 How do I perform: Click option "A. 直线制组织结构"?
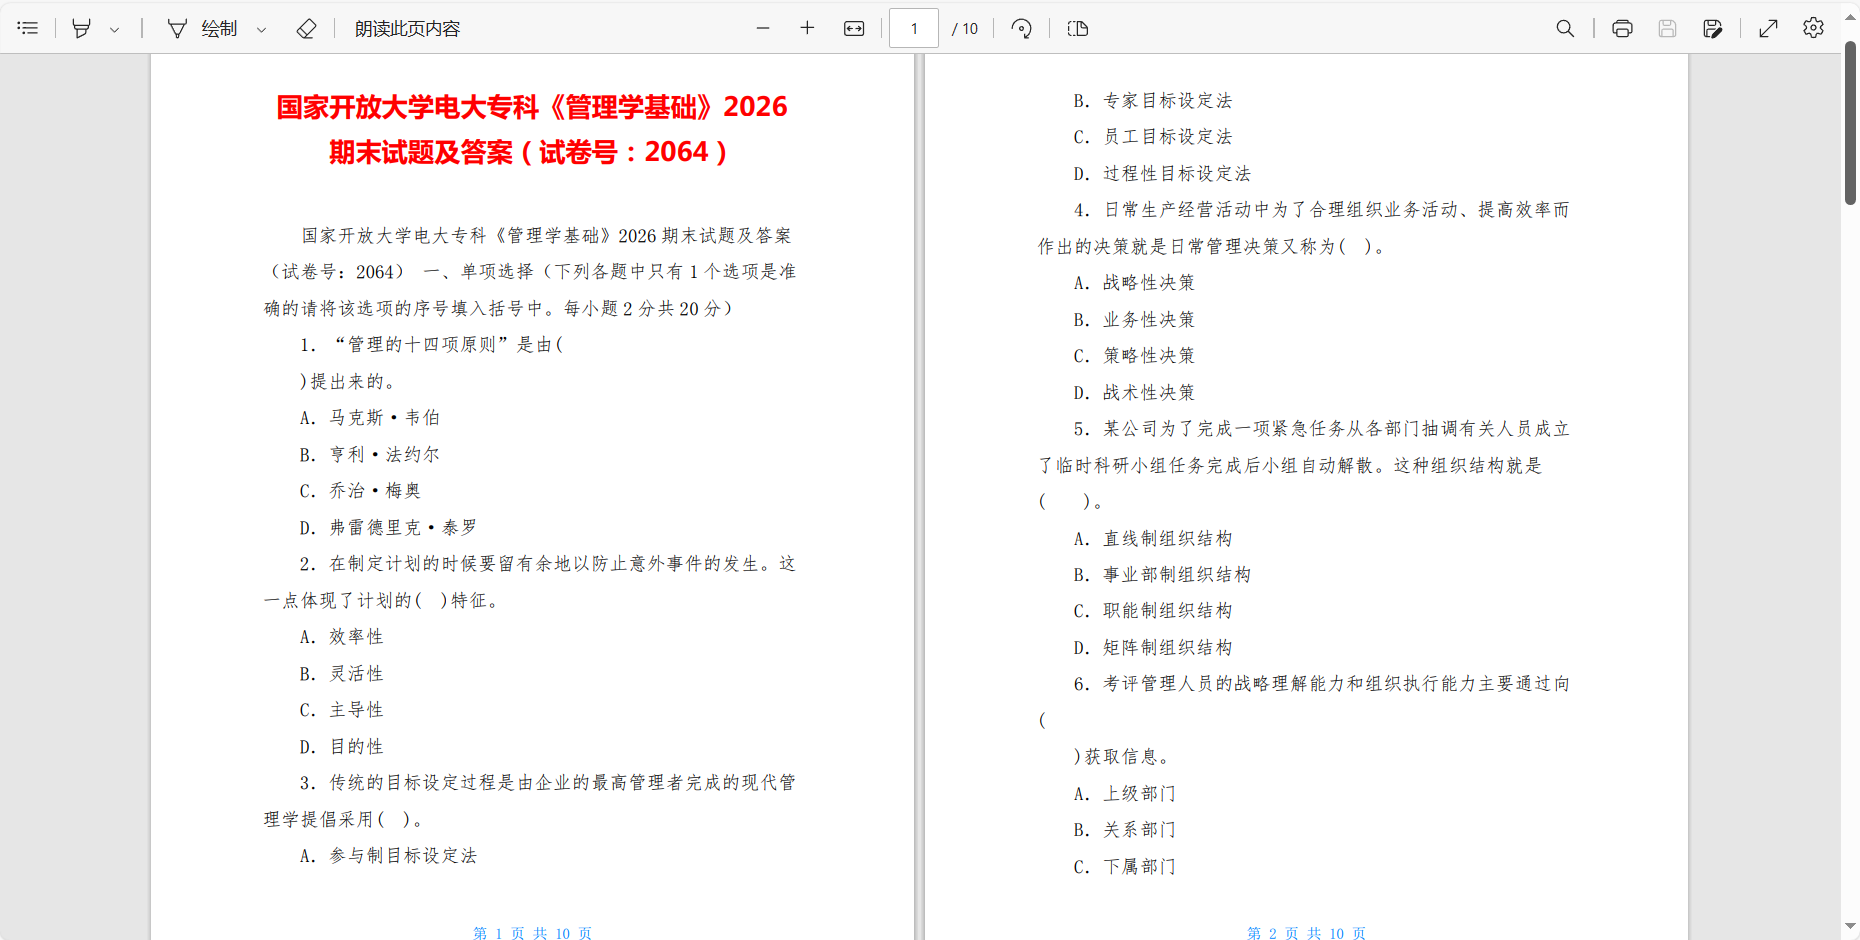tap(1152, 539)
